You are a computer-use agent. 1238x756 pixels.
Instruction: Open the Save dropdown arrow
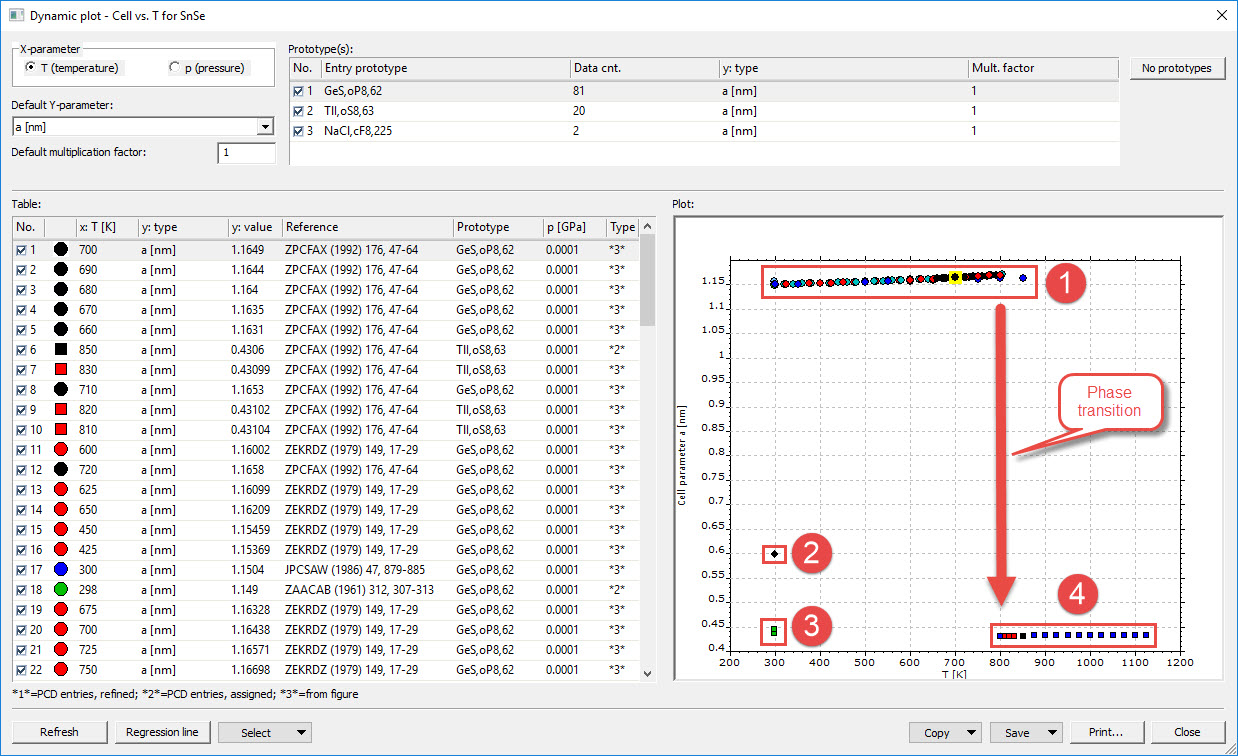[1052, 733]
